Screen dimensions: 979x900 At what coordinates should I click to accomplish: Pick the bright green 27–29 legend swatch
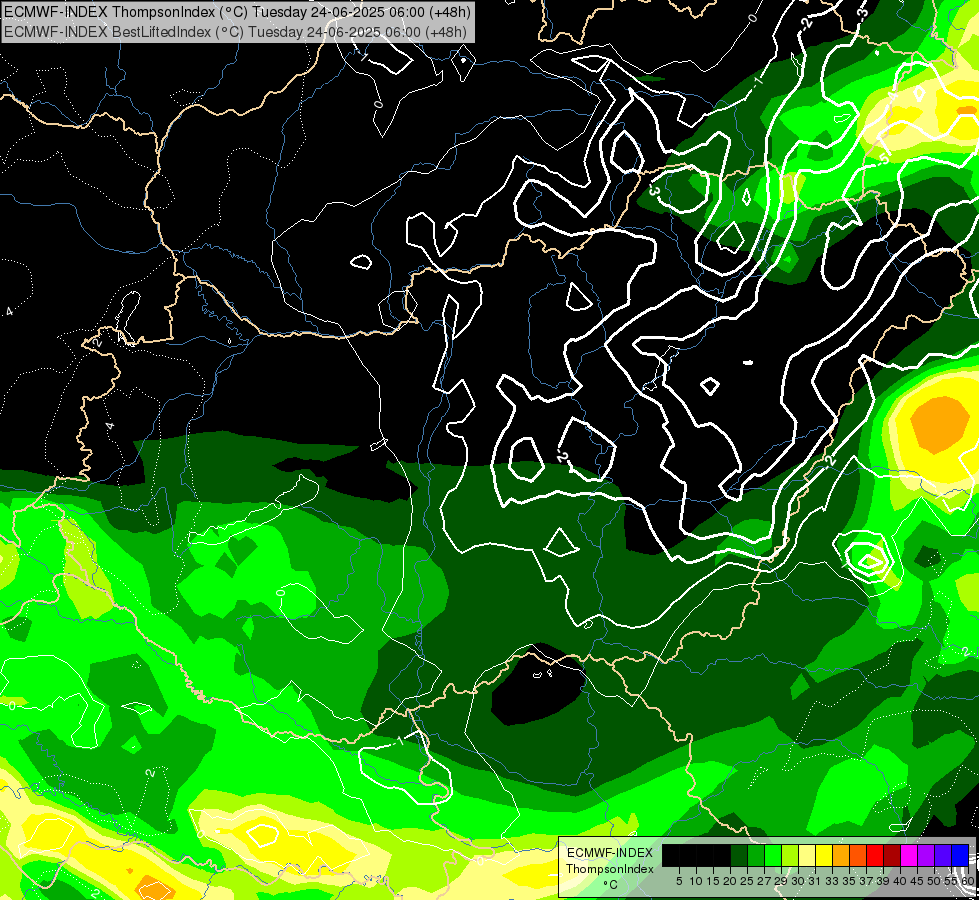[773, 855]
